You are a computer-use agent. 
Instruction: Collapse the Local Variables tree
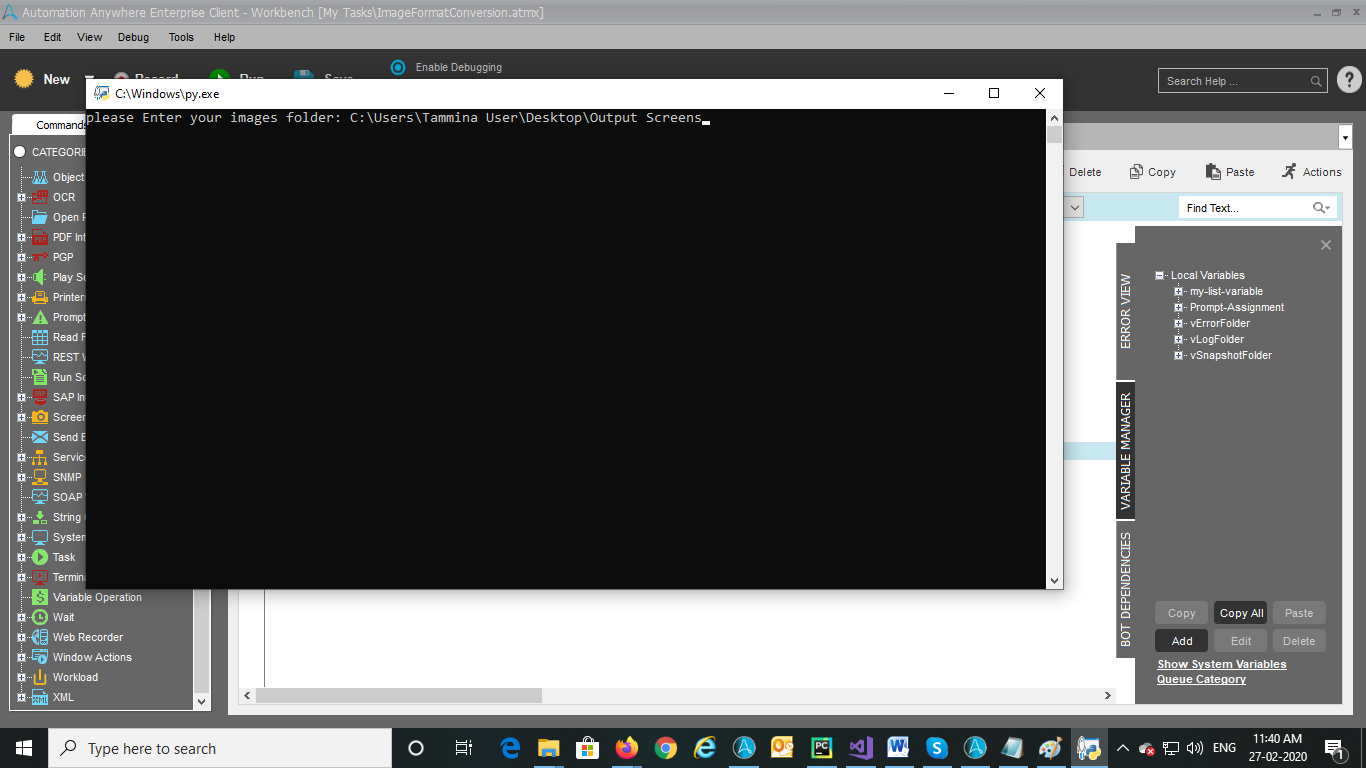coord(1159,275)
